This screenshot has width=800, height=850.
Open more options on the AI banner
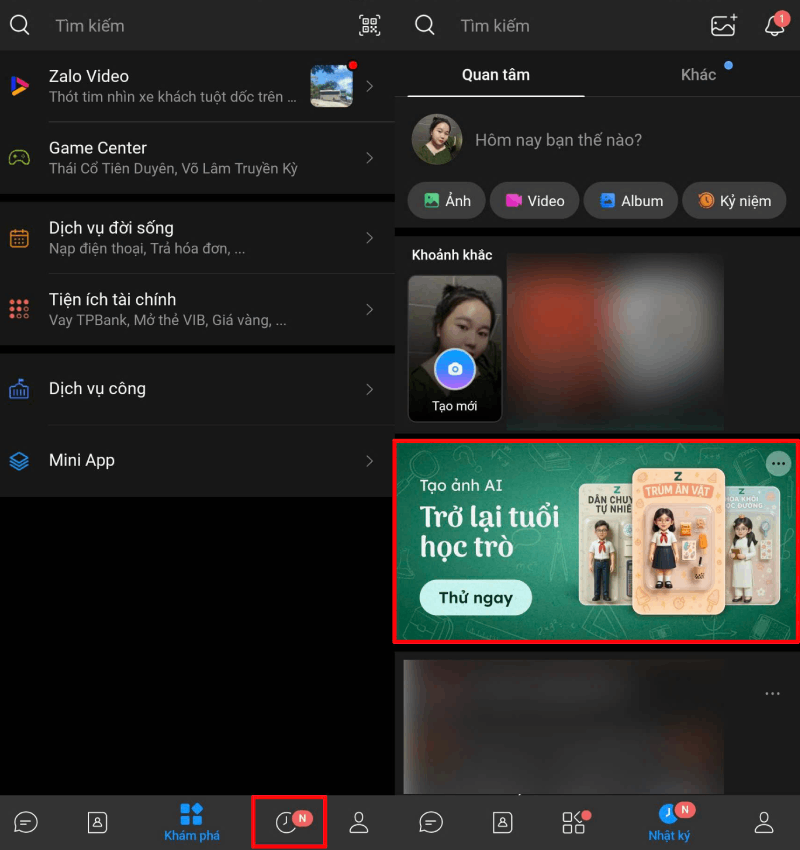778,464
